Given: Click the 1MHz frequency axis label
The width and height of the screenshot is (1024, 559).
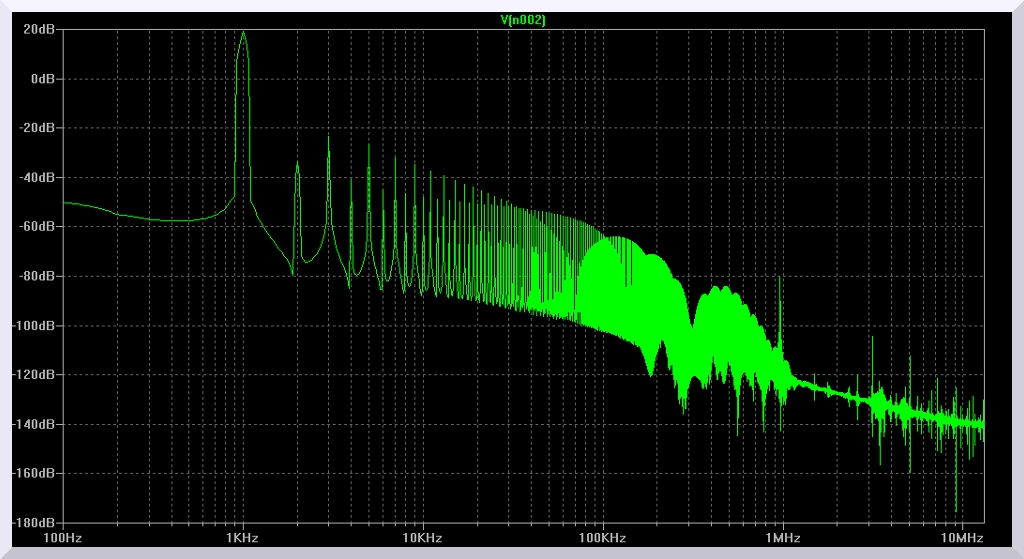Looking at the screenshot, I should [782, 538].
